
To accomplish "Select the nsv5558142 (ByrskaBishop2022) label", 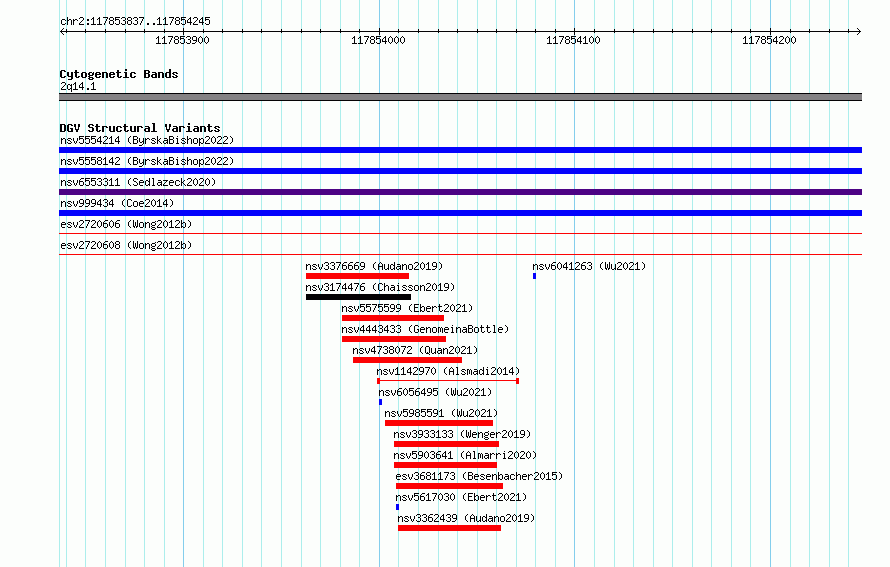I will 147,161.
